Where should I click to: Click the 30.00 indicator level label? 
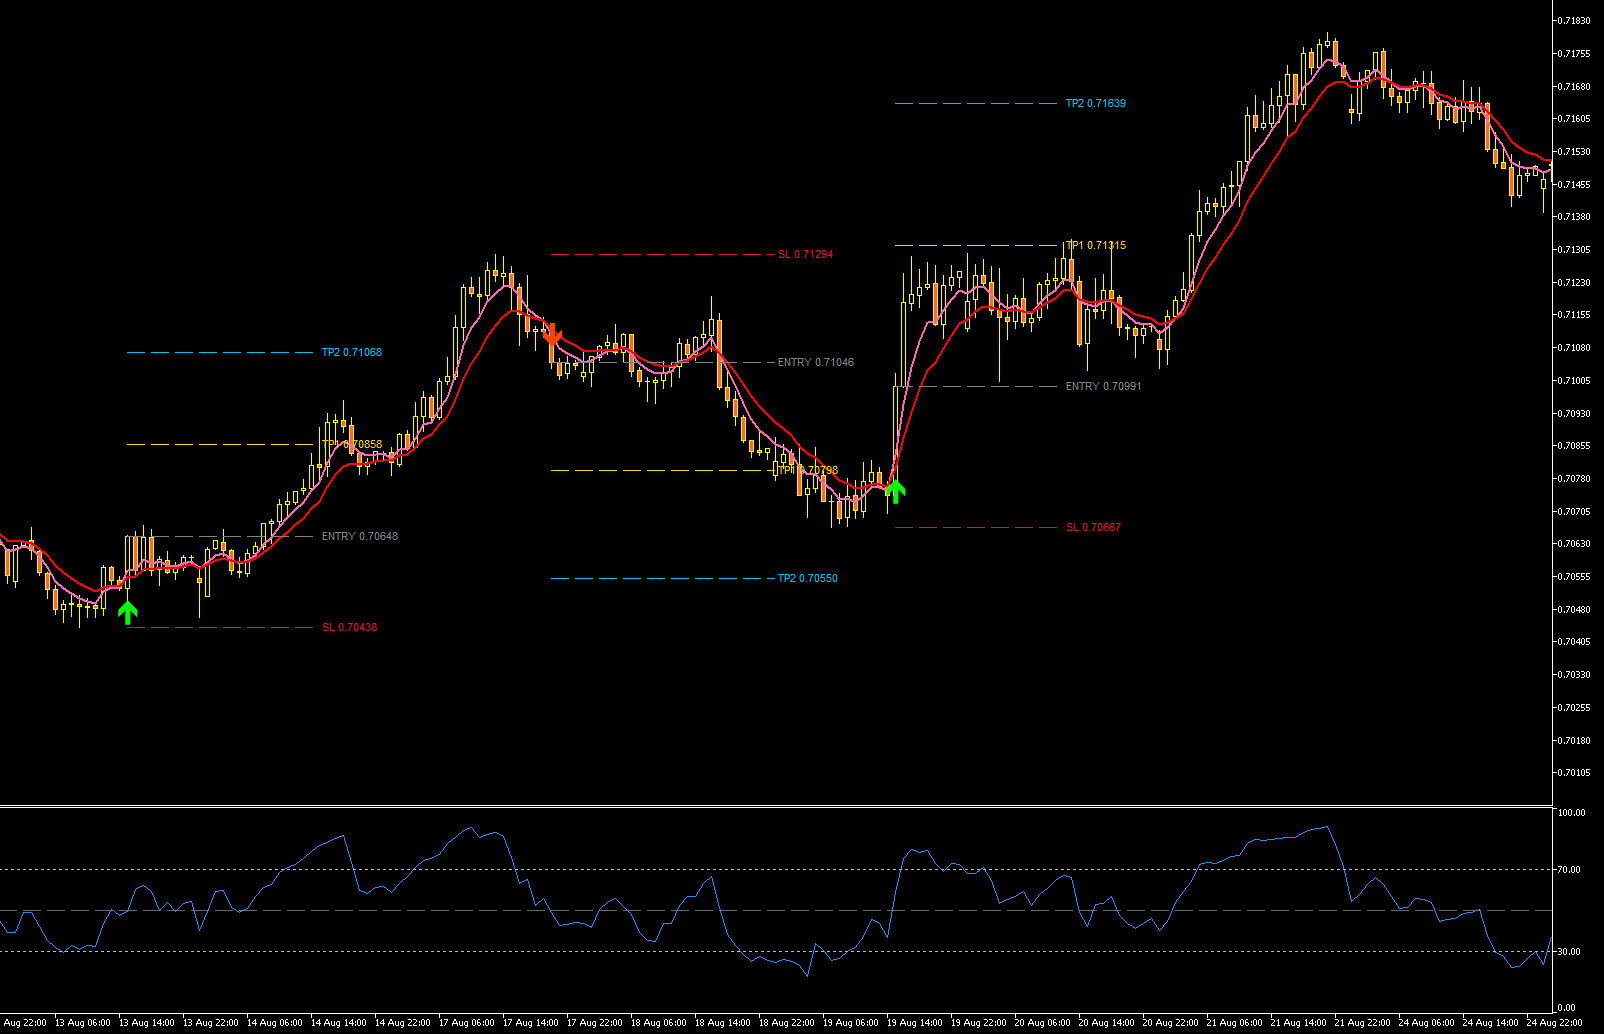(1569, 952)
